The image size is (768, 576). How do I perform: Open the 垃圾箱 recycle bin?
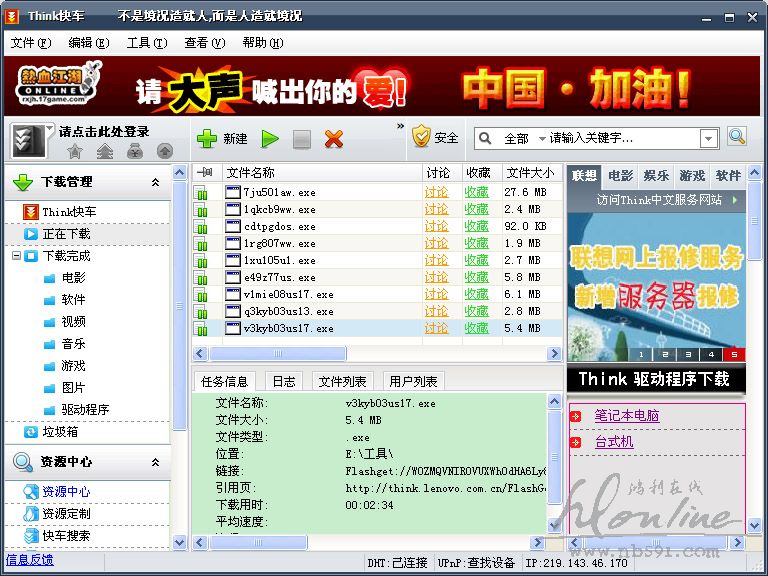point(60,431)
